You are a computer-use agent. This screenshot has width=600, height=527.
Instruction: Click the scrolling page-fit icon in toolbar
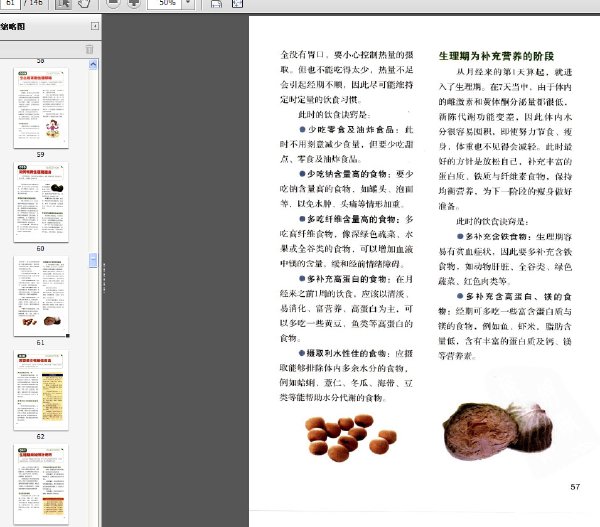(216, 4)
